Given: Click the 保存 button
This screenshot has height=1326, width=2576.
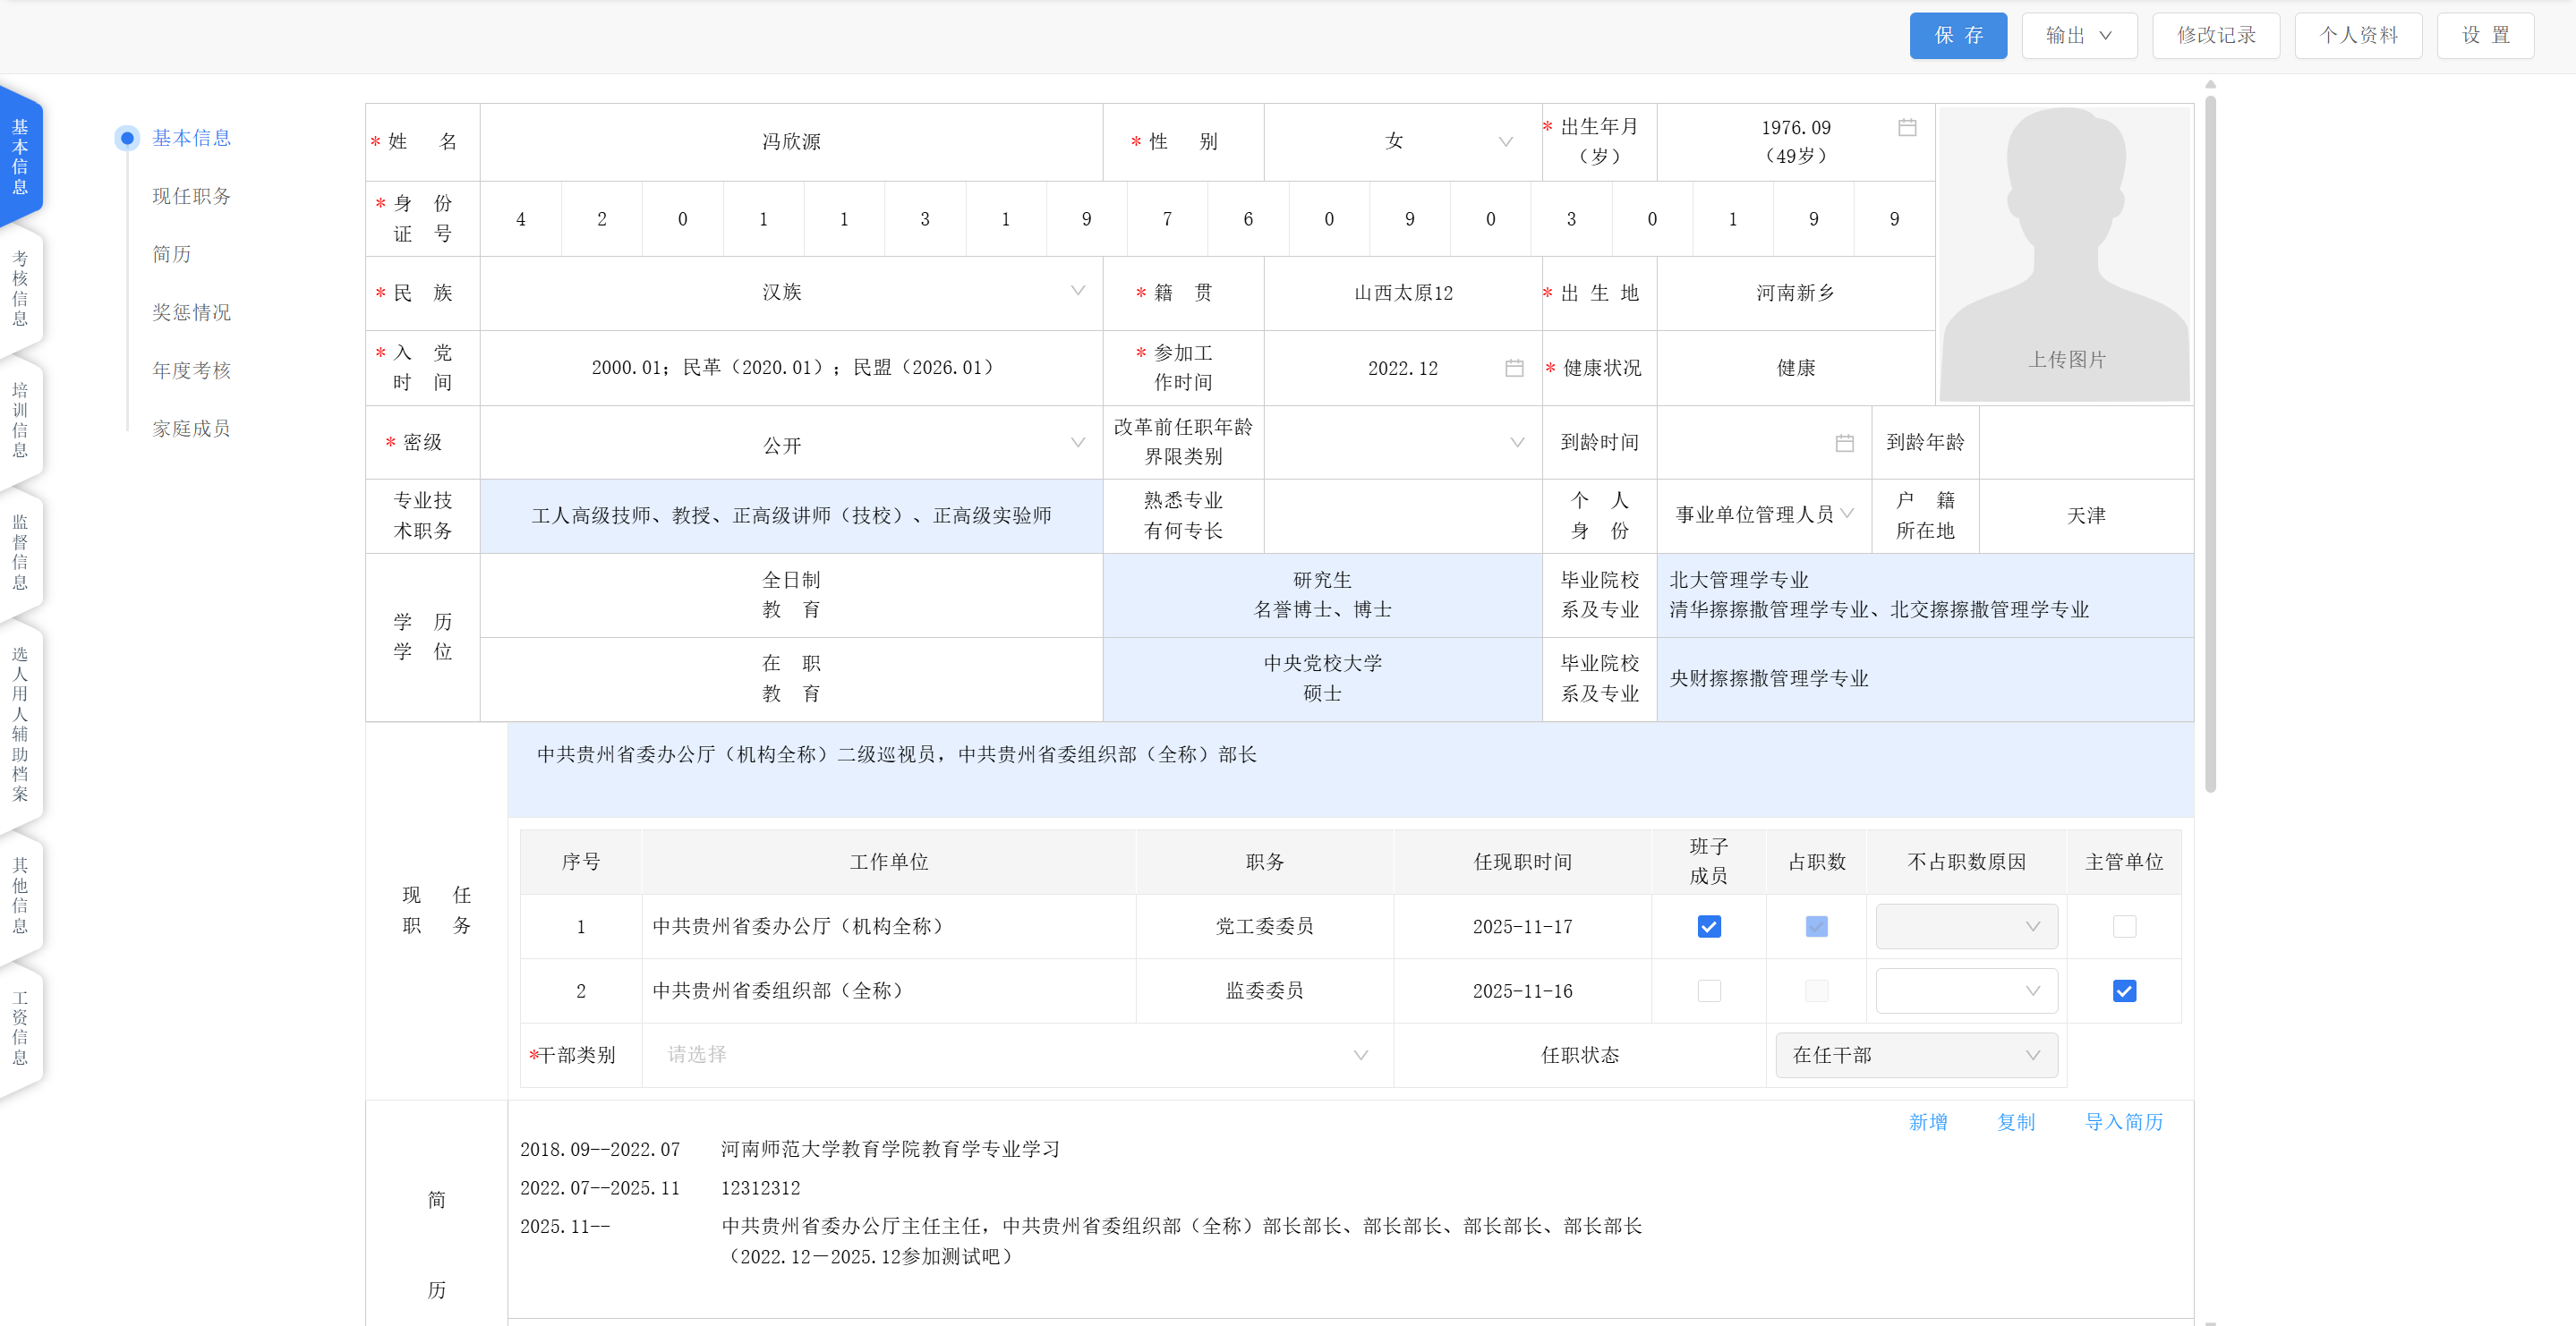Looking at the screenshot, I should tap(1958, 36).
